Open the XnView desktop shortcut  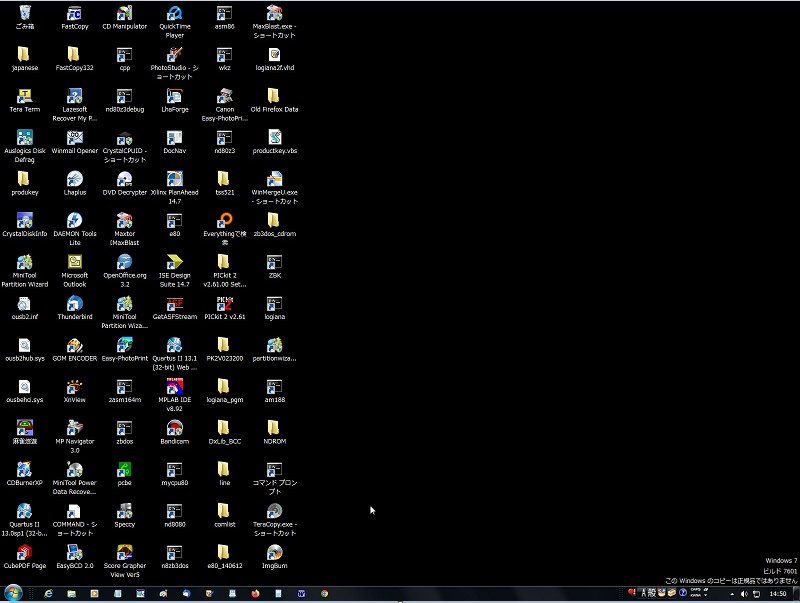pyautogui.click(x=74, y=387)
